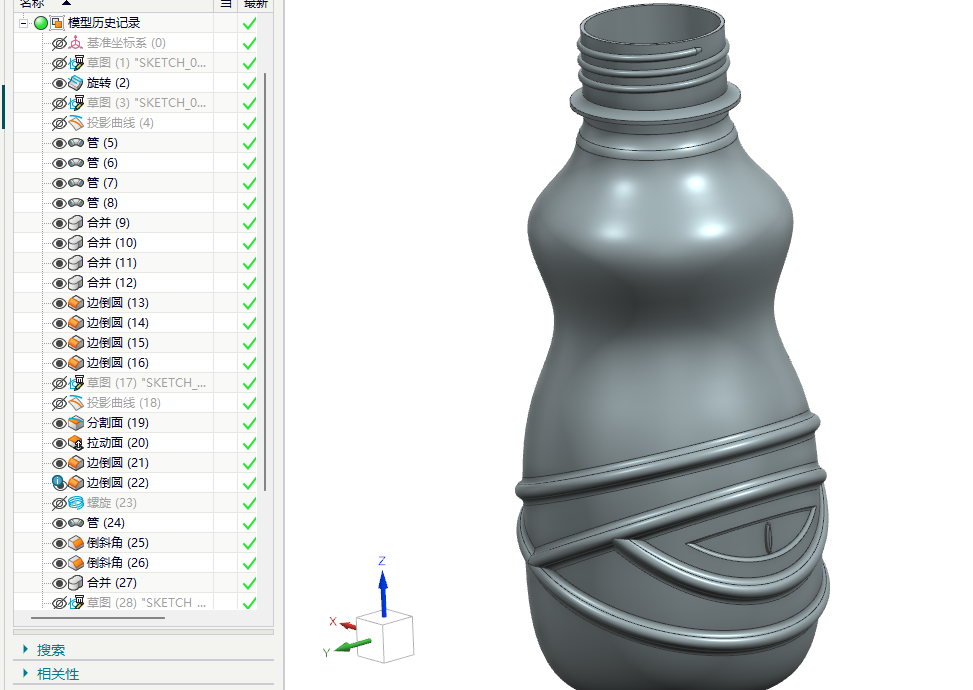Viewport: 973px width, 690px height.
Task: Hide 管 (5) feature via eye icon
Action: tap(59, 143)
